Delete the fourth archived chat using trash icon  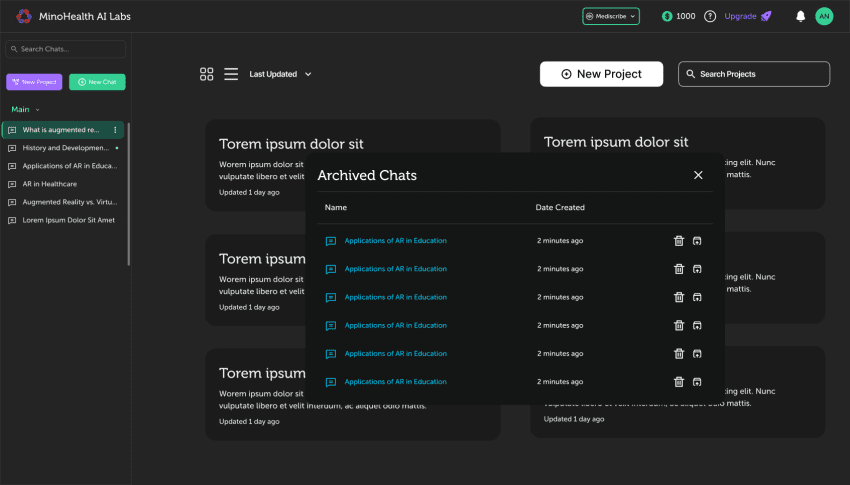(679, 325)
